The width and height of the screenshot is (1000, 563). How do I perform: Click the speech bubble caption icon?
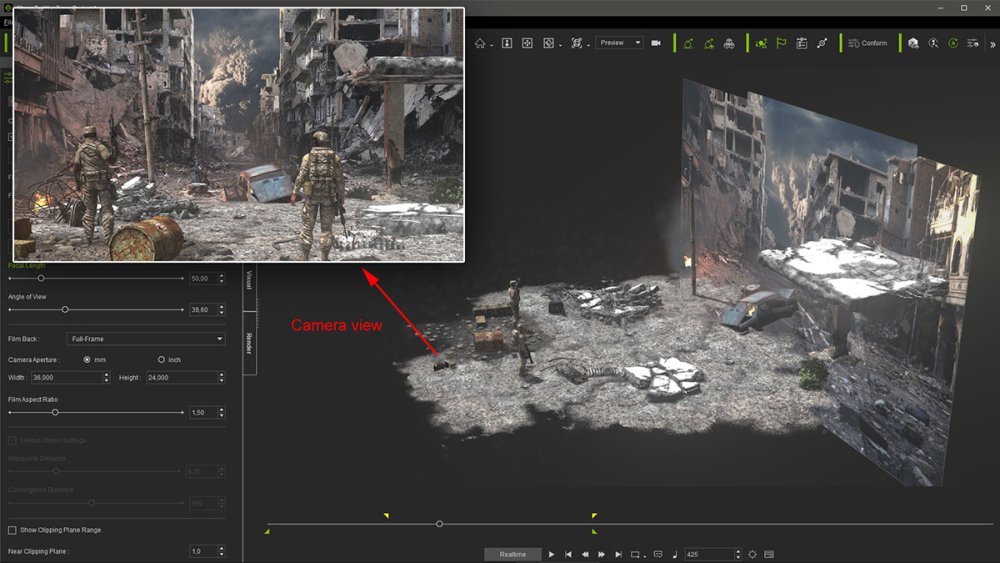(658, 554)
